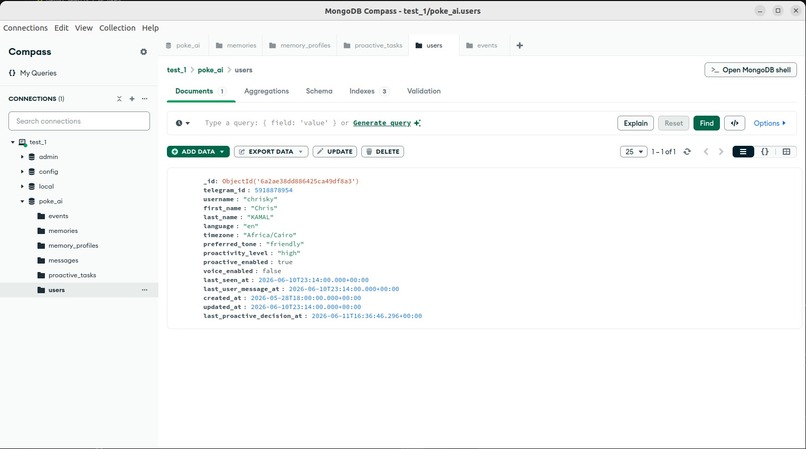Switch to table view of documents
This screenshot has height=449, width=806.
[786, 152]
